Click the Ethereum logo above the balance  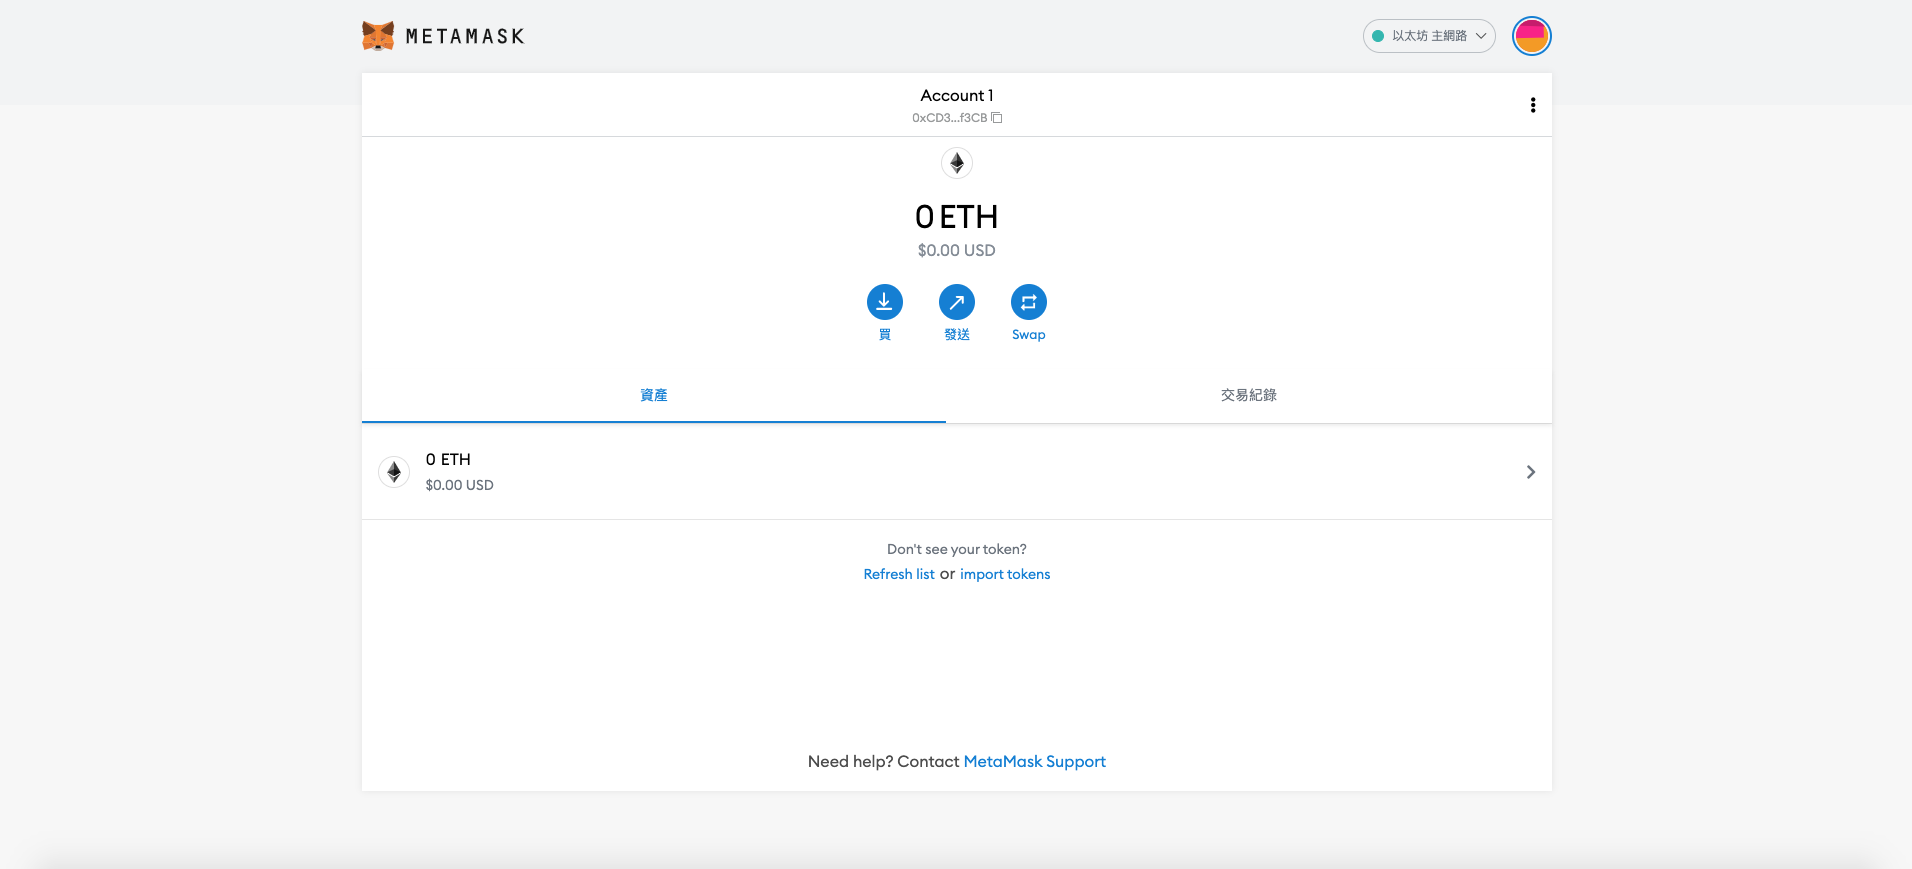pos(957,163)
